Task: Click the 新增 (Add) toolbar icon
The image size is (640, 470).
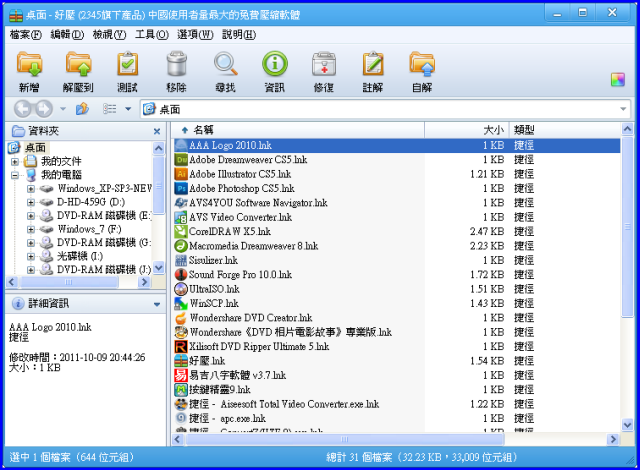Action: coord(29,70)
